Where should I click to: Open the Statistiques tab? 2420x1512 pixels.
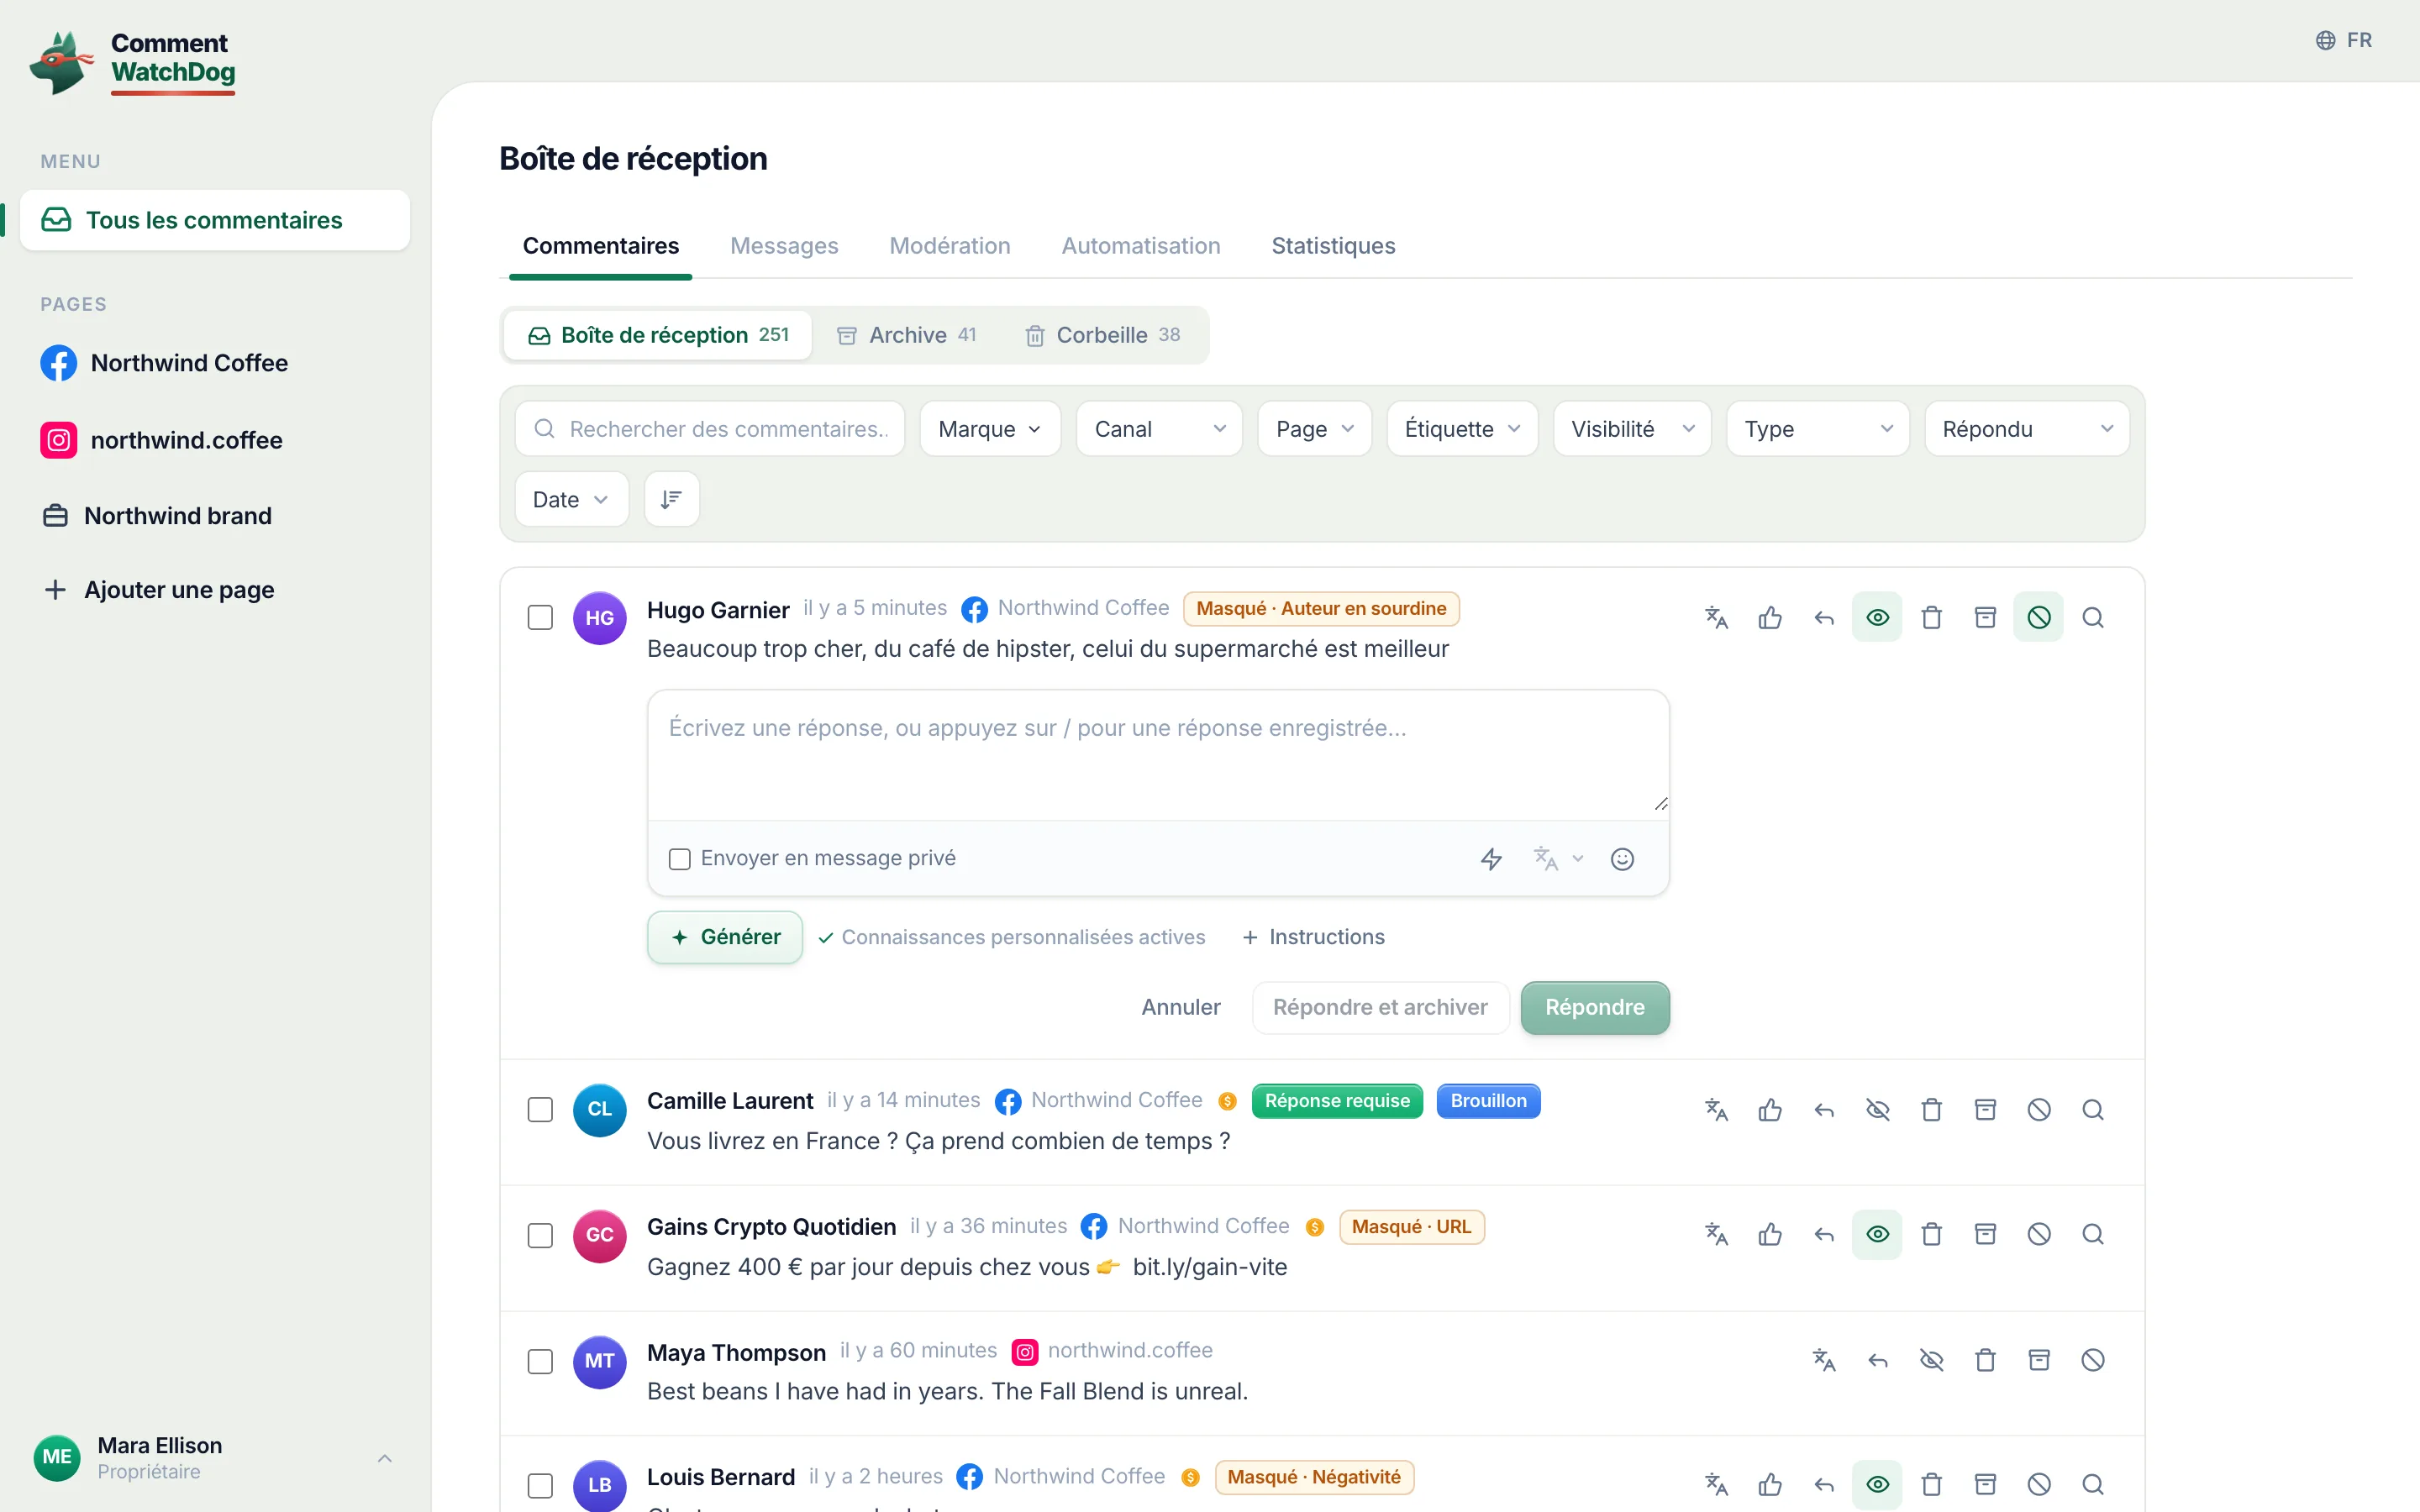pyautogui.click(x=1333, y=246)
